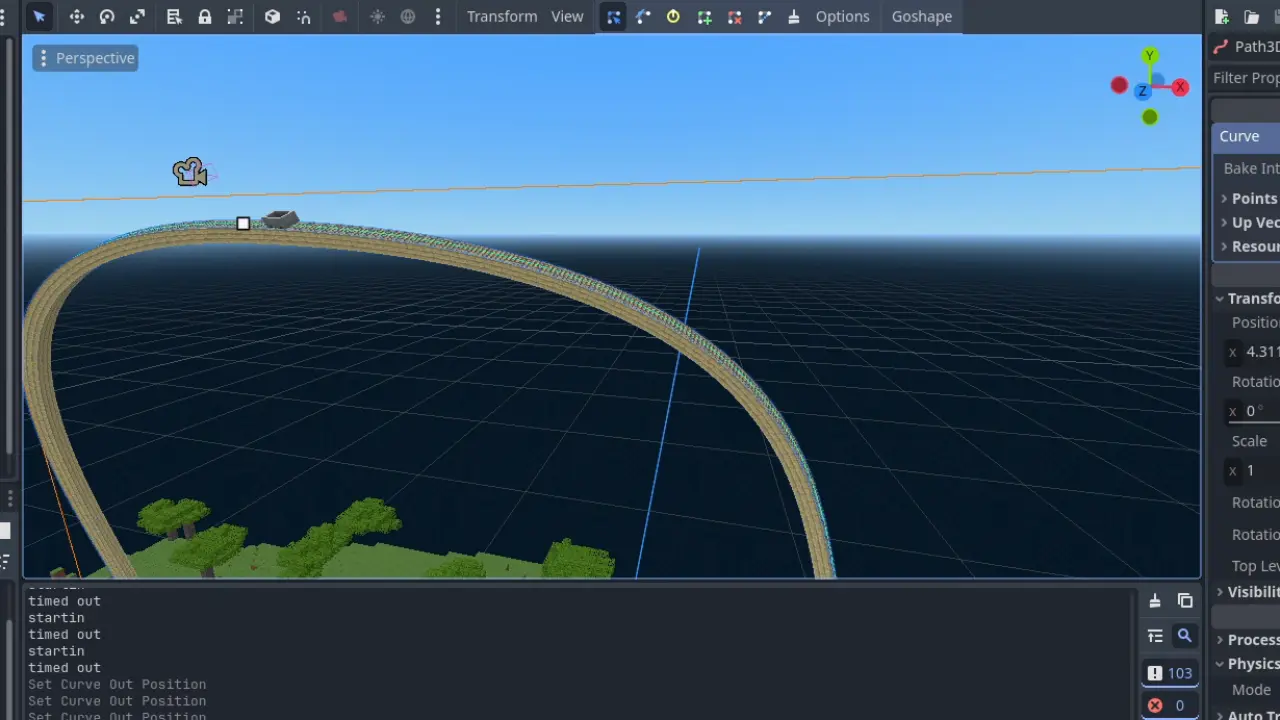This screenshot has height=720, width=1280.
Task: Copy output log selection
Action: point(1185,601)
